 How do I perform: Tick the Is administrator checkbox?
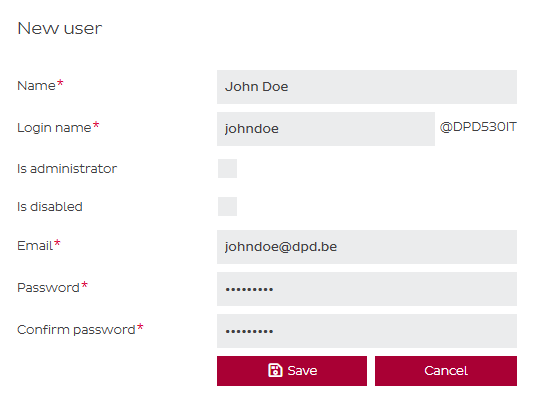tap(227, 168)
